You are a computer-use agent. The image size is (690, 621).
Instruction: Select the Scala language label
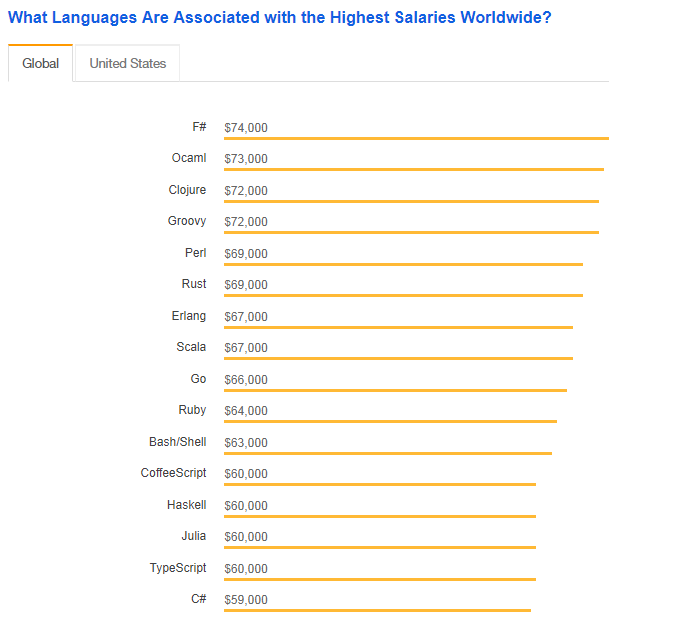pyautogui.click(x=191, y=347)
